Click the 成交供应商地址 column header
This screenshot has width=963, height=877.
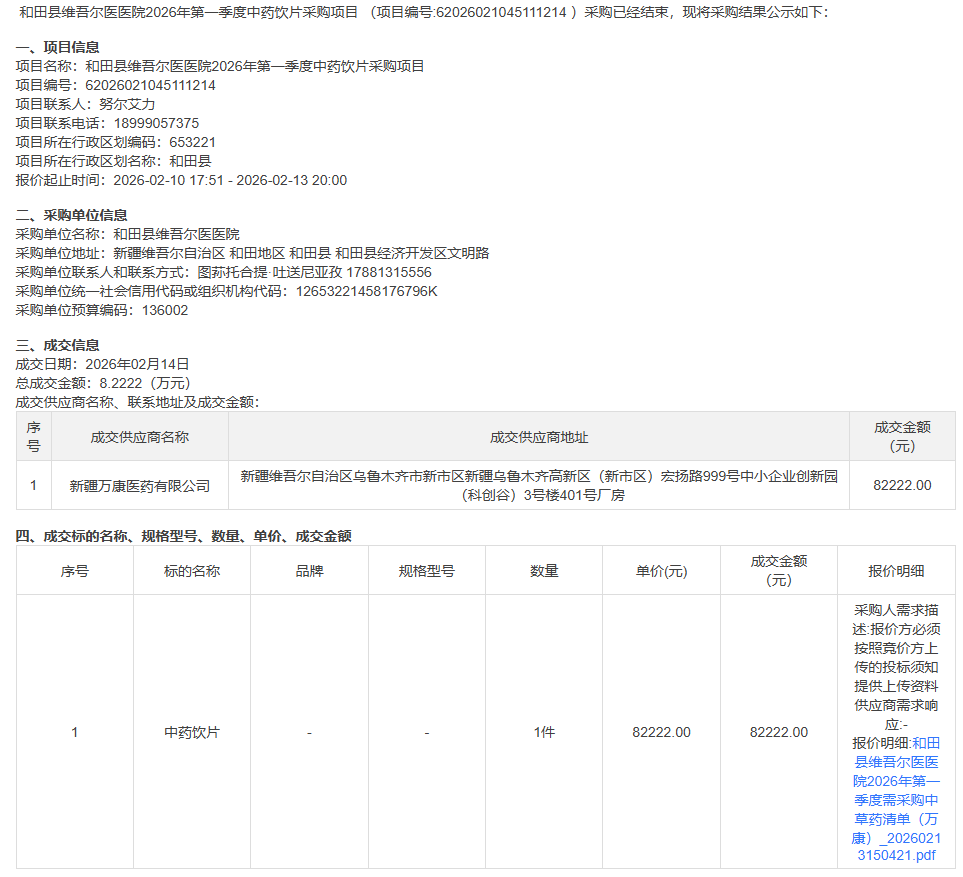(539, 437)
